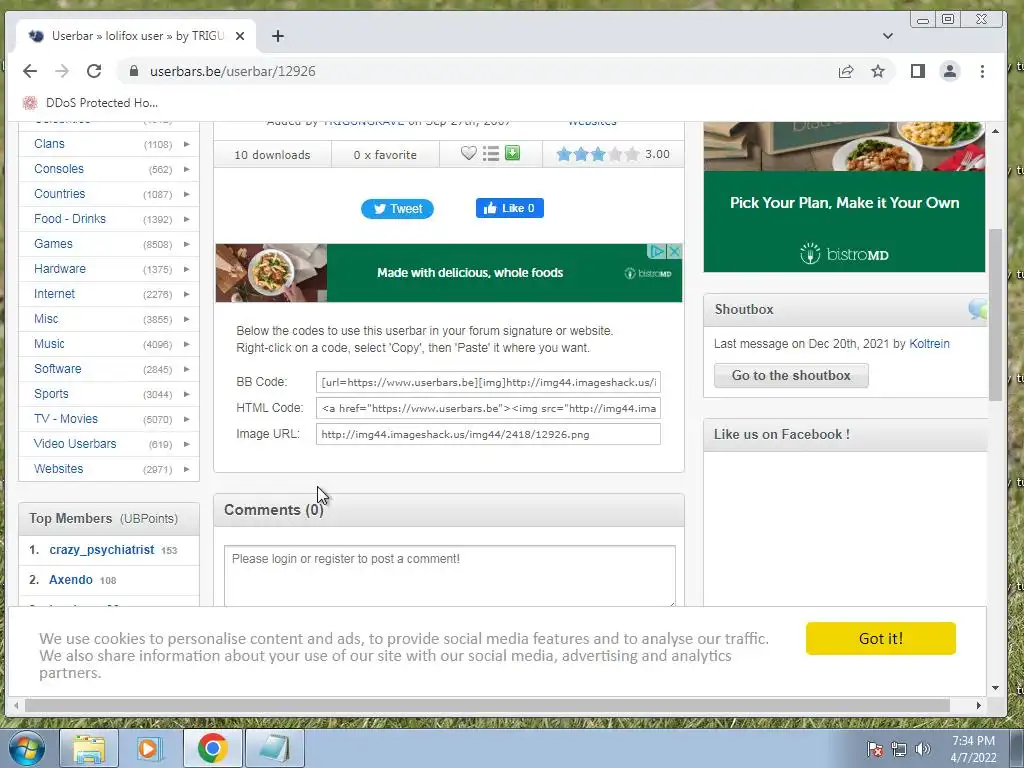Rate userbar with the fifth star
1024x768 pixels.
[632, 154]
